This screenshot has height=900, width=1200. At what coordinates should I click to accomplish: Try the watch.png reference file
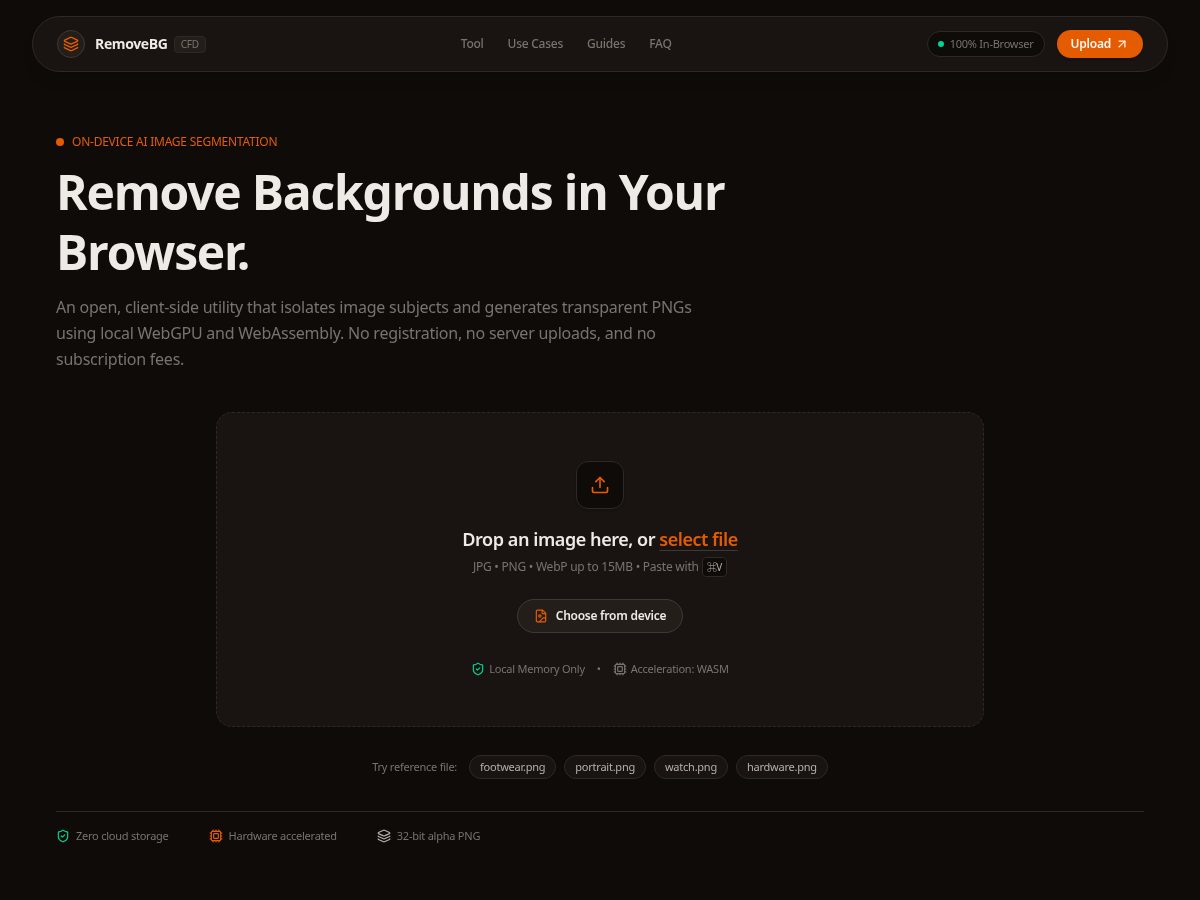[691, 767]
